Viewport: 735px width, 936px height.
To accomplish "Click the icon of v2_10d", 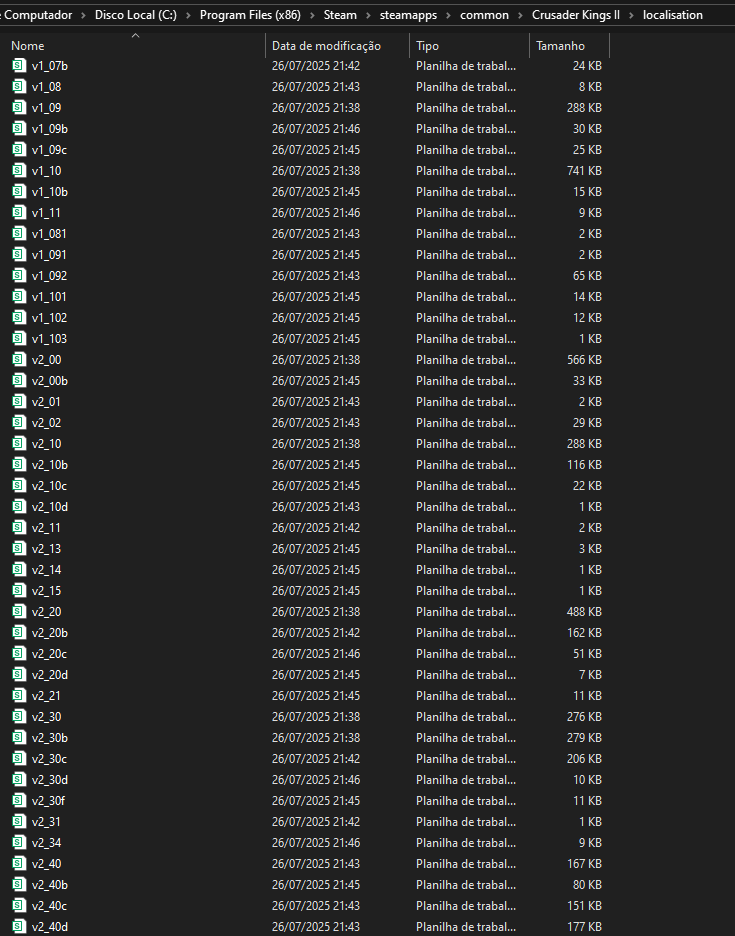I will coord(19,506).
